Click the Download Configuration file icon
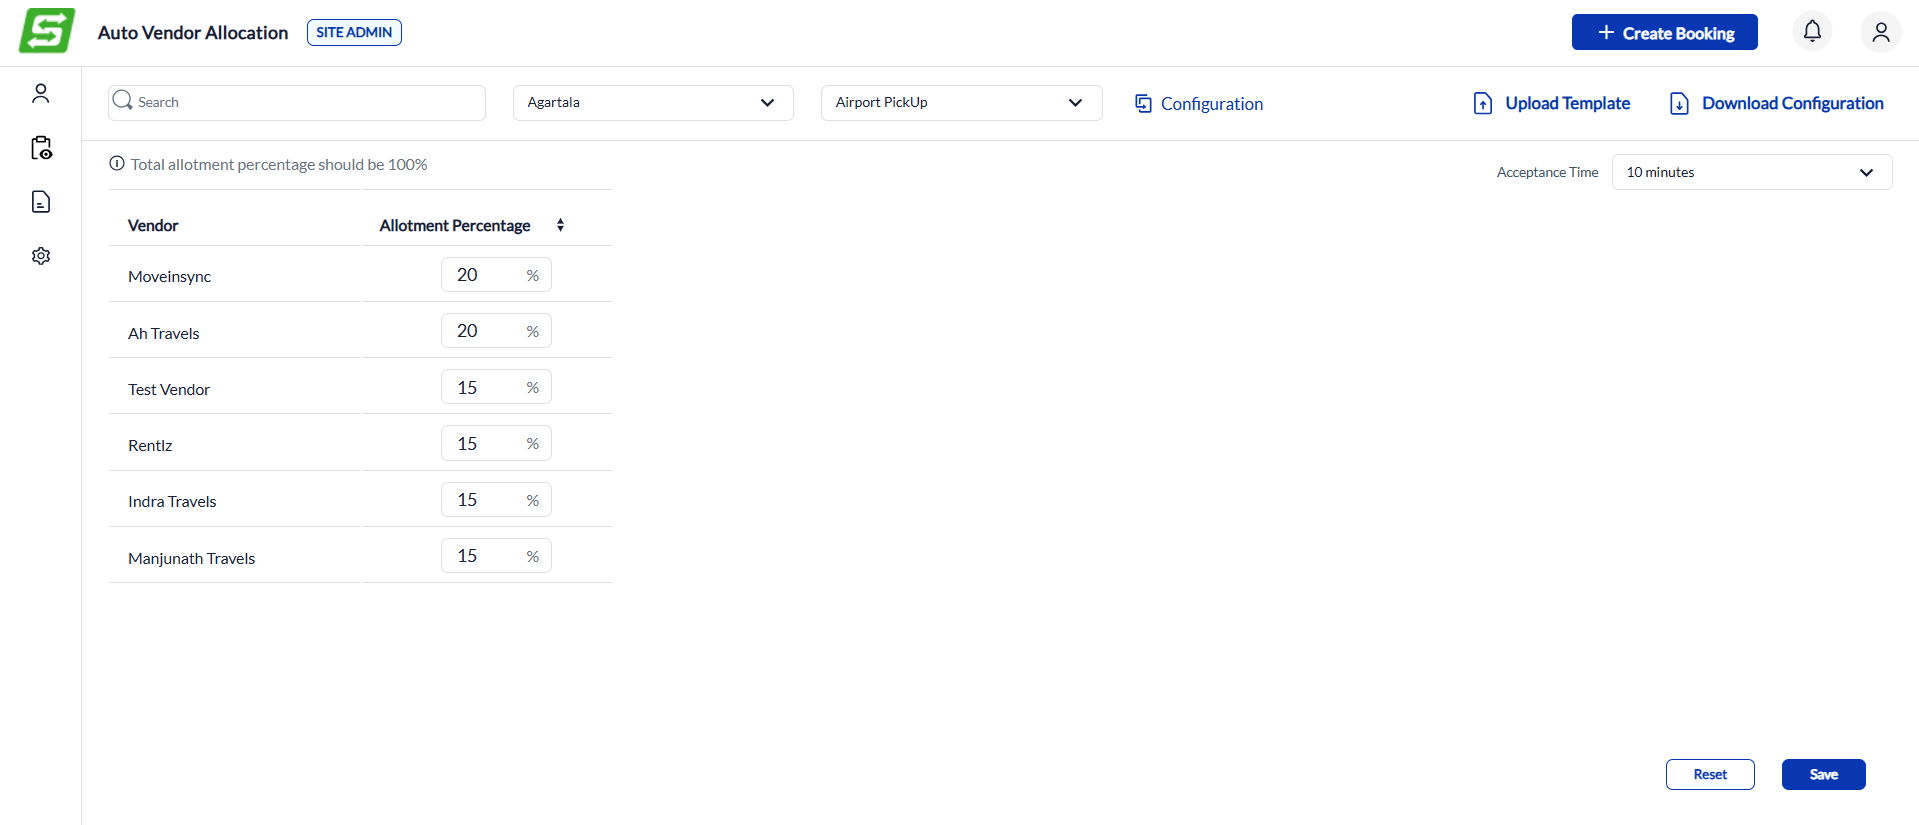 (x=1680, y=103)
